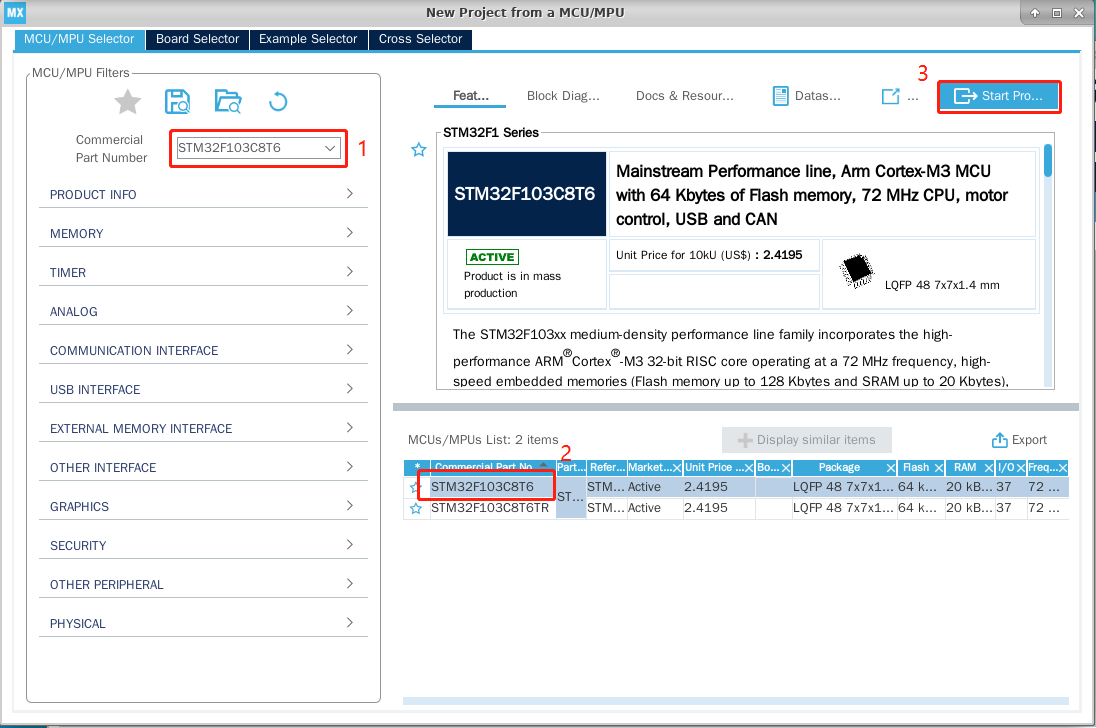Image resolution: width=1096 pixels, height=728 pixels.
Task: Switch to Example Selector tab
Action: click(308, 39)
